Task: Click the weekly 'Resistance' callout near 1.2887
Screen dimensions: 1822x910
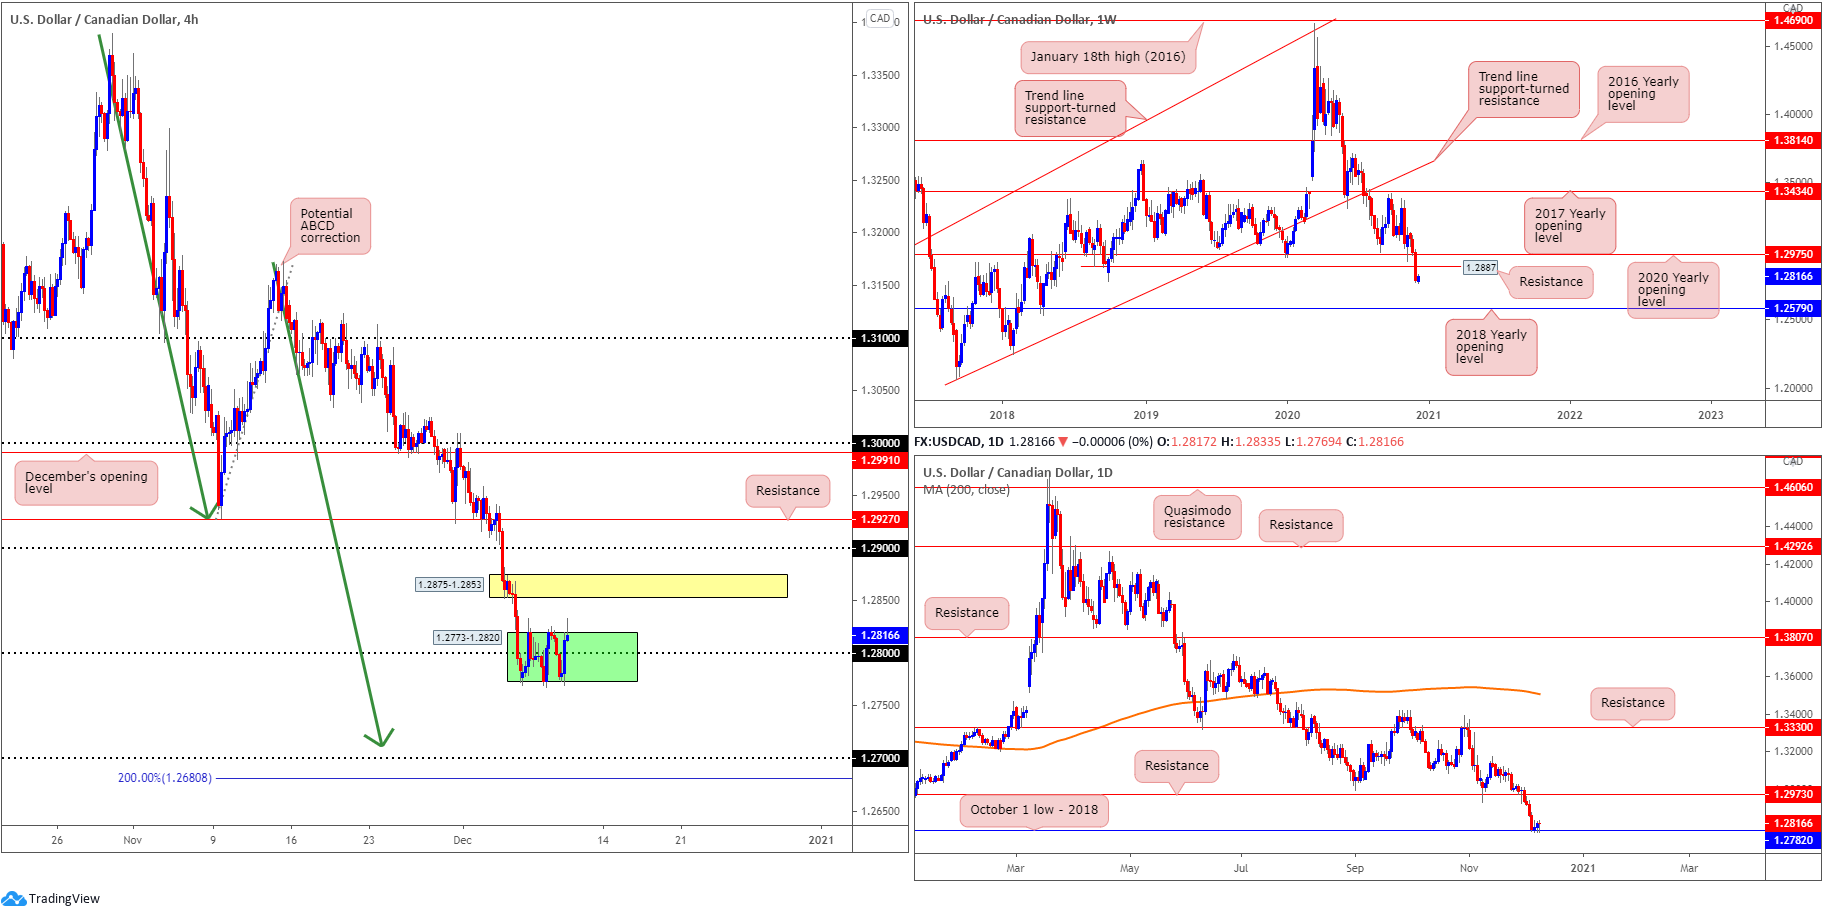Action: click(x=1551, y=282)
